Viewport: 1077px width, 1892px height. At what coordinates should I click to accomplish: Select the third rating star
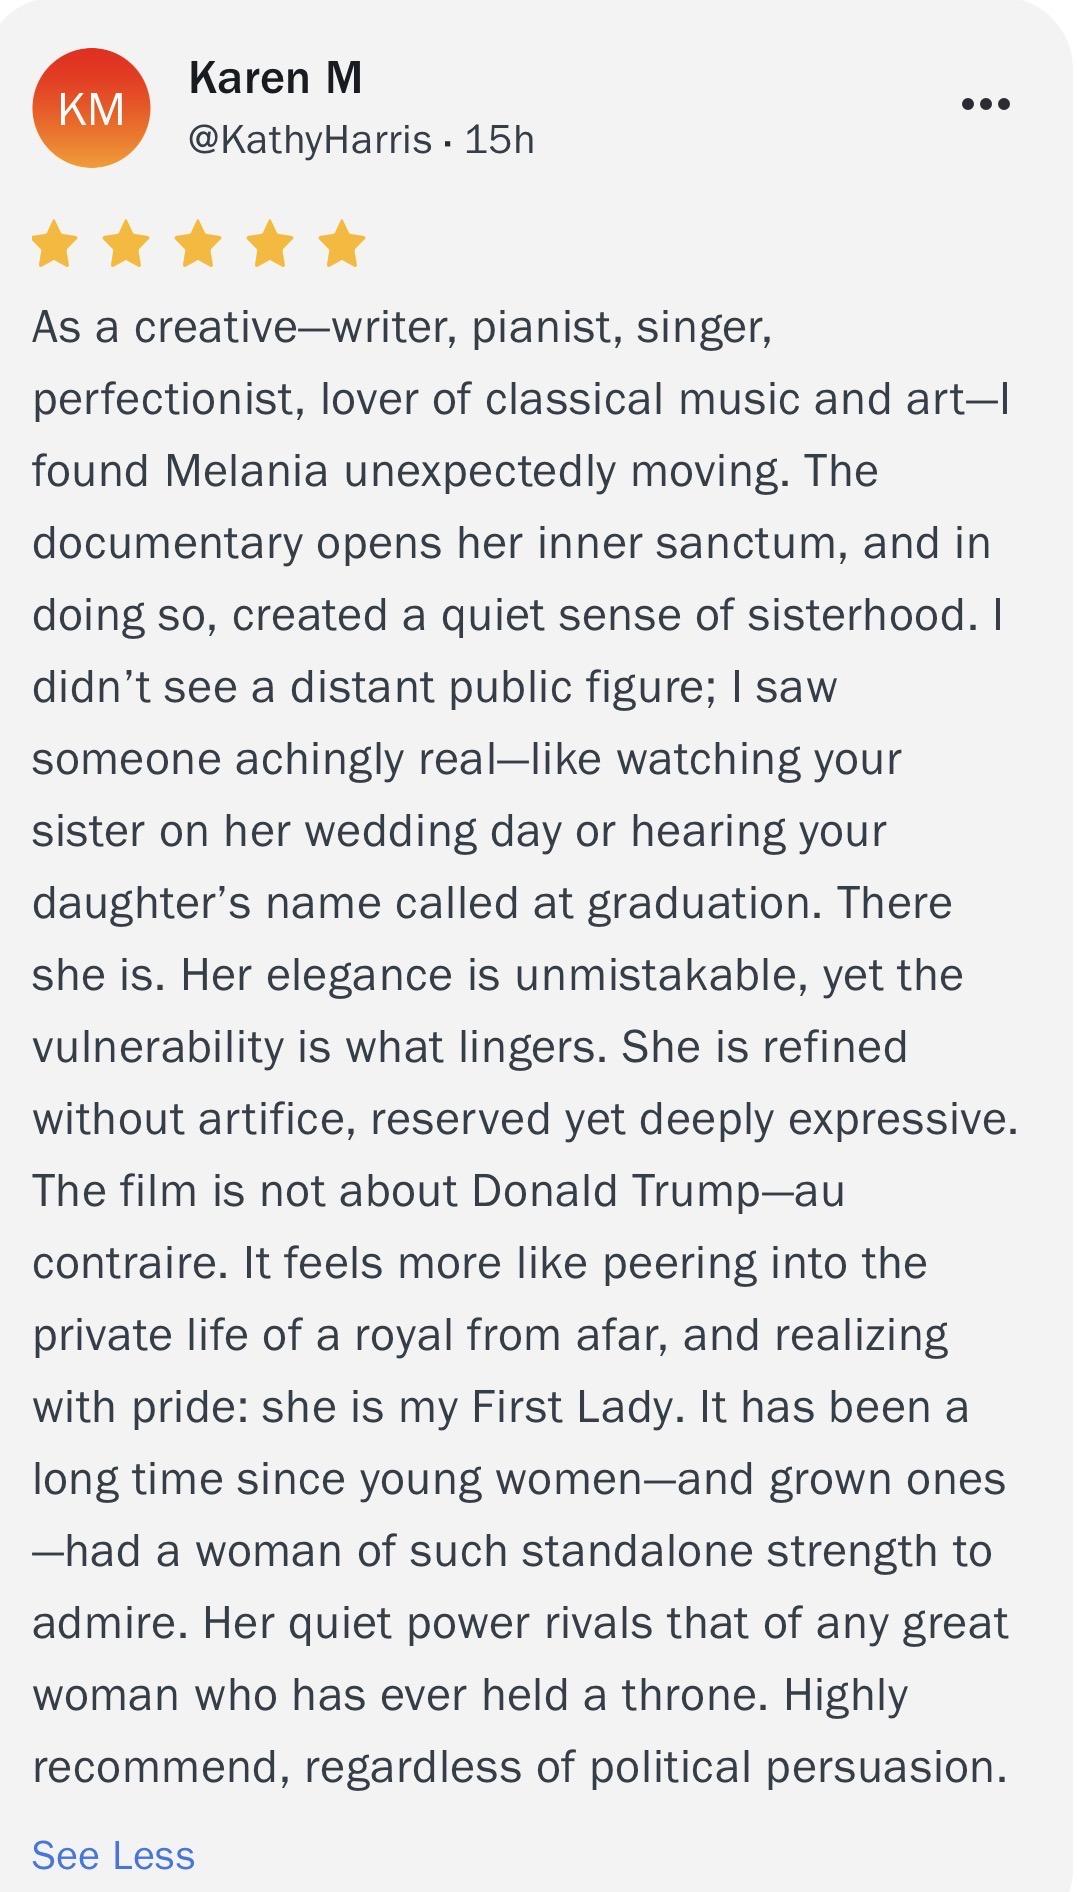[x=199, y=244]
